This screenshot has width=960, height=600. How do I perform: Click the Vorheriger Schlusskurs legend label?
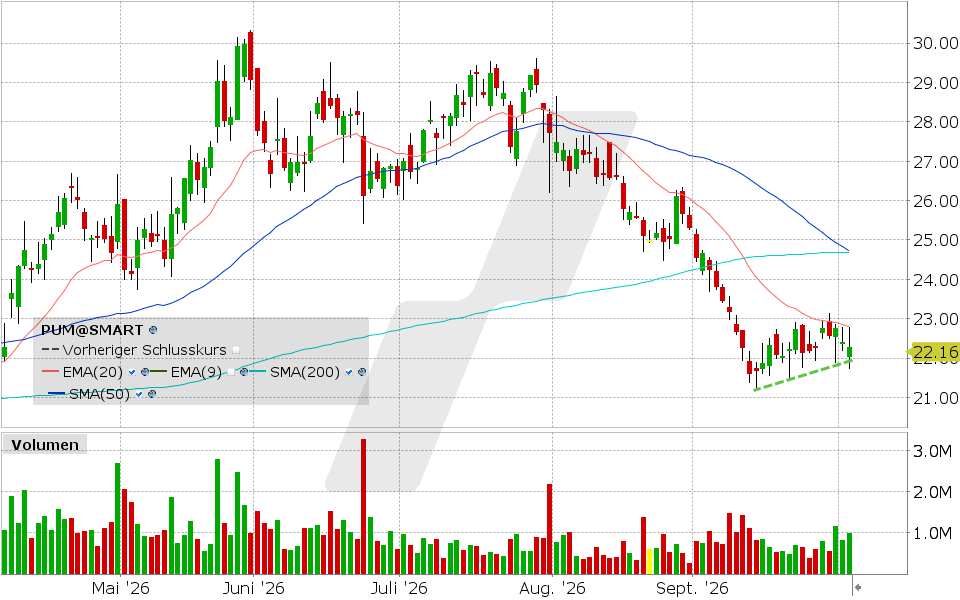click(144, 350)
